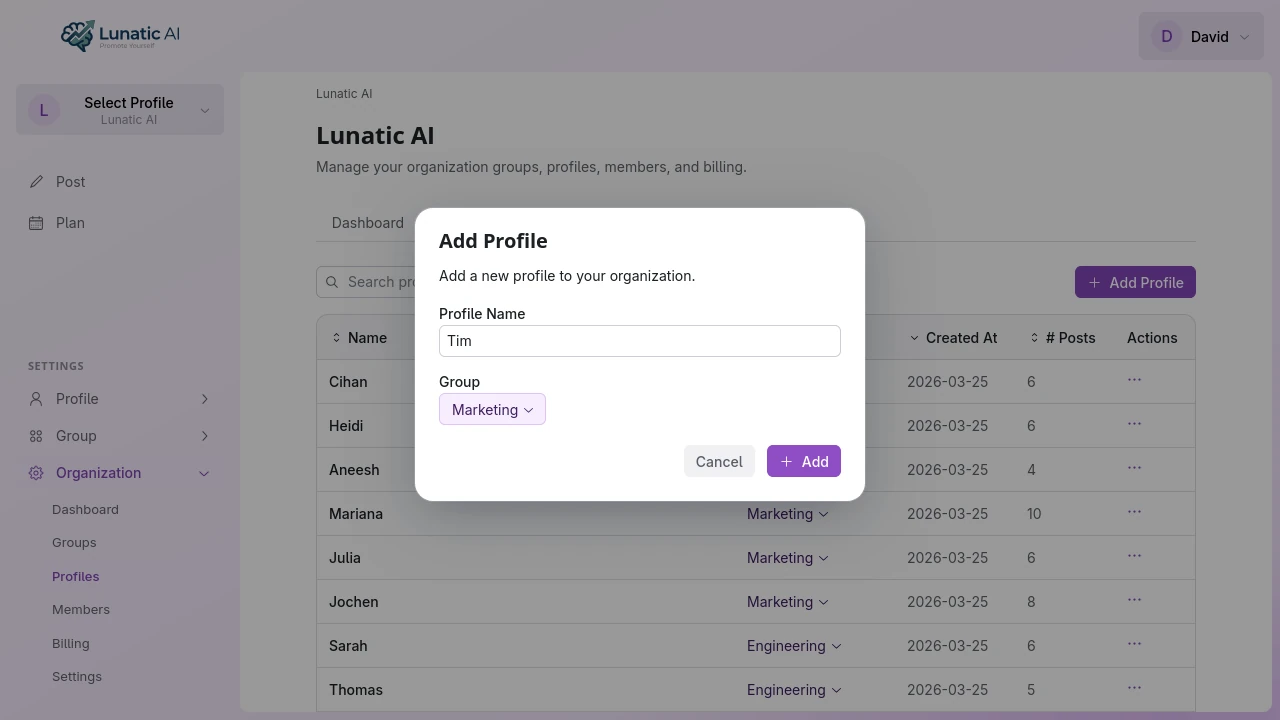
Task: Change Mariana's Marketing group dropdown
Action: pyautogui.click(x=788, y=513)
